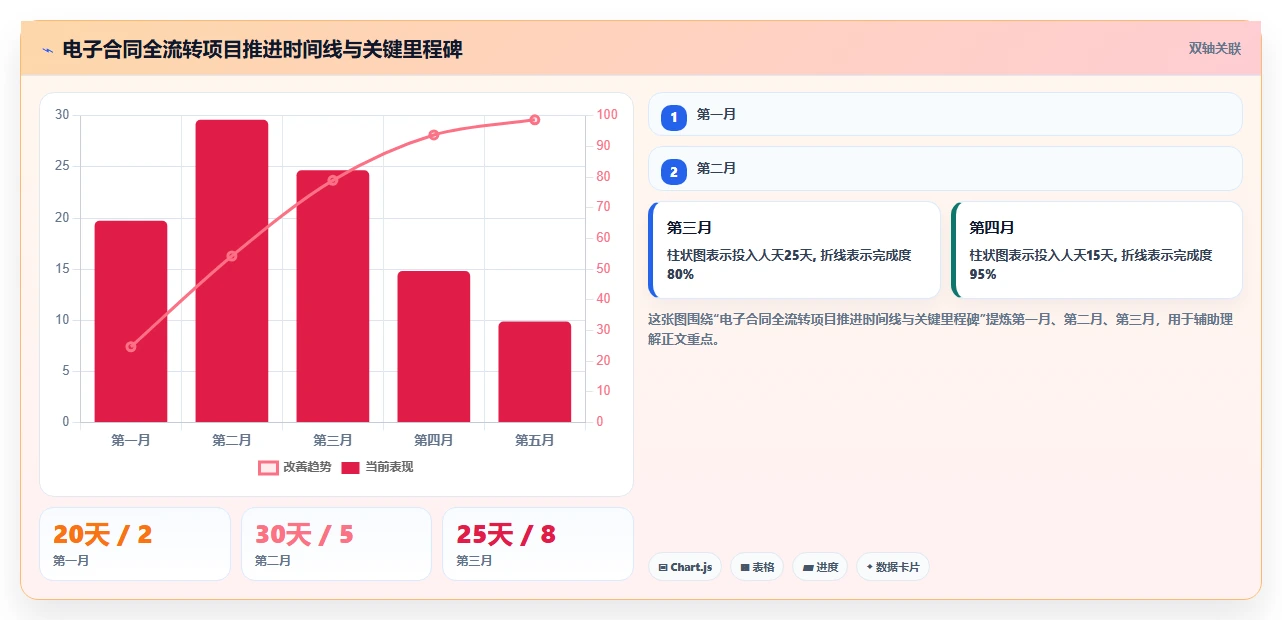Click the chart title 电子合同全流转项目推进时间线与关键里程碑
This screenshot has width=1282, height=620.
[263, 49]
